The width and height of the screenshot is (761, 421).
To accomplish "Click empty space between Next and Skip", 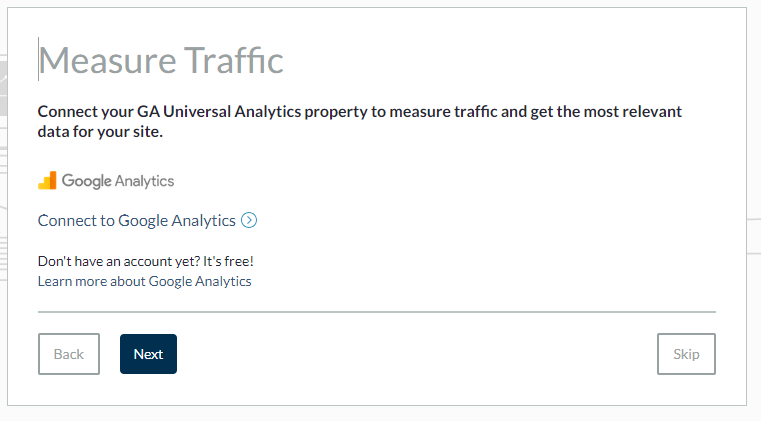I will coord(416,354).
